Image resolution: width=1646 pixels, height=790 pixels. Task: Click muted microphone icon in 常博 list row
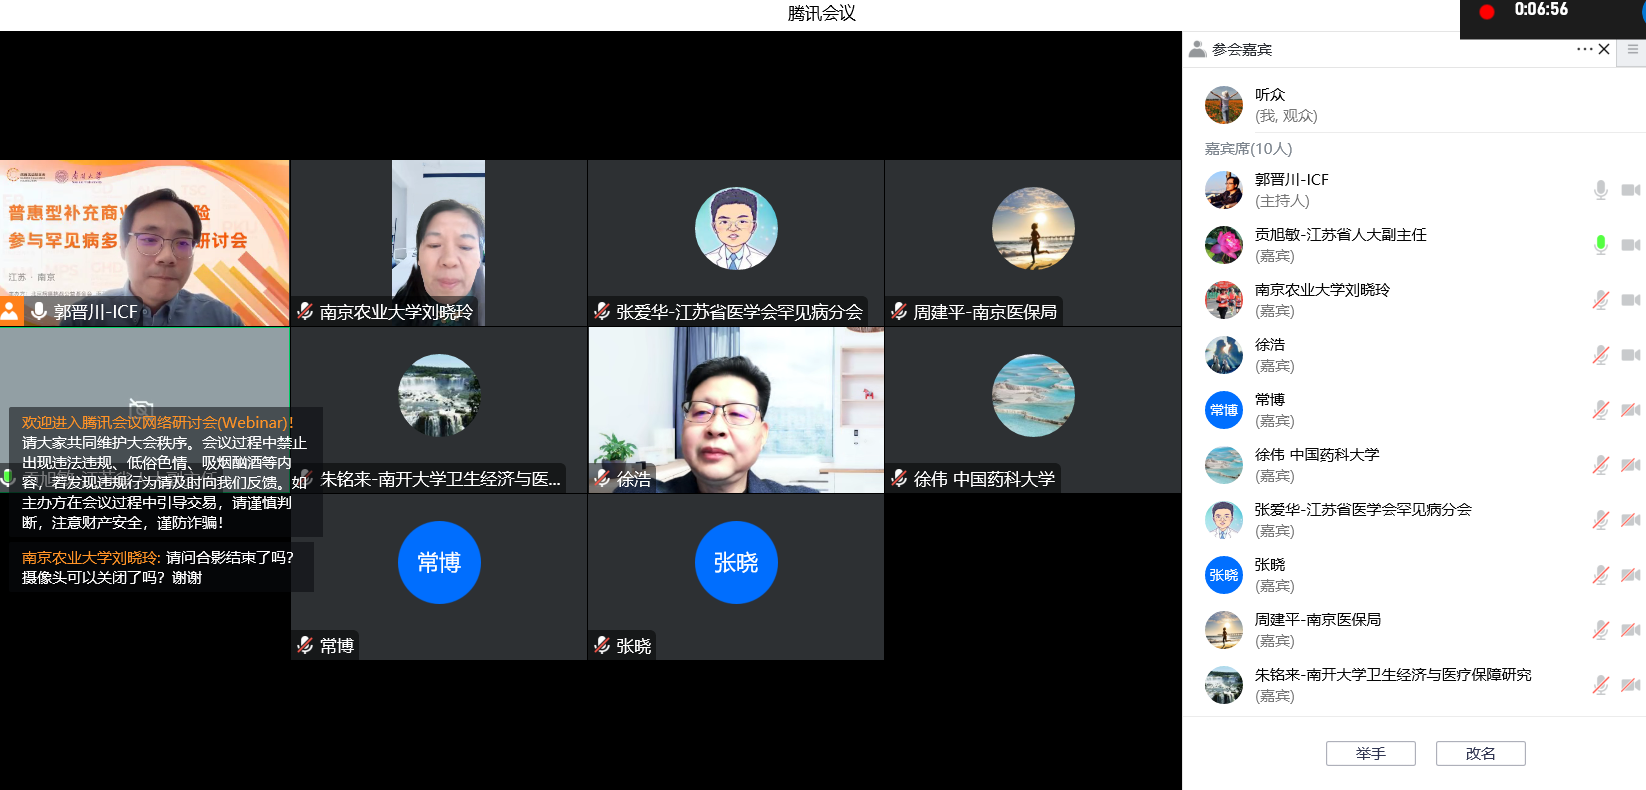[1601, 410]
